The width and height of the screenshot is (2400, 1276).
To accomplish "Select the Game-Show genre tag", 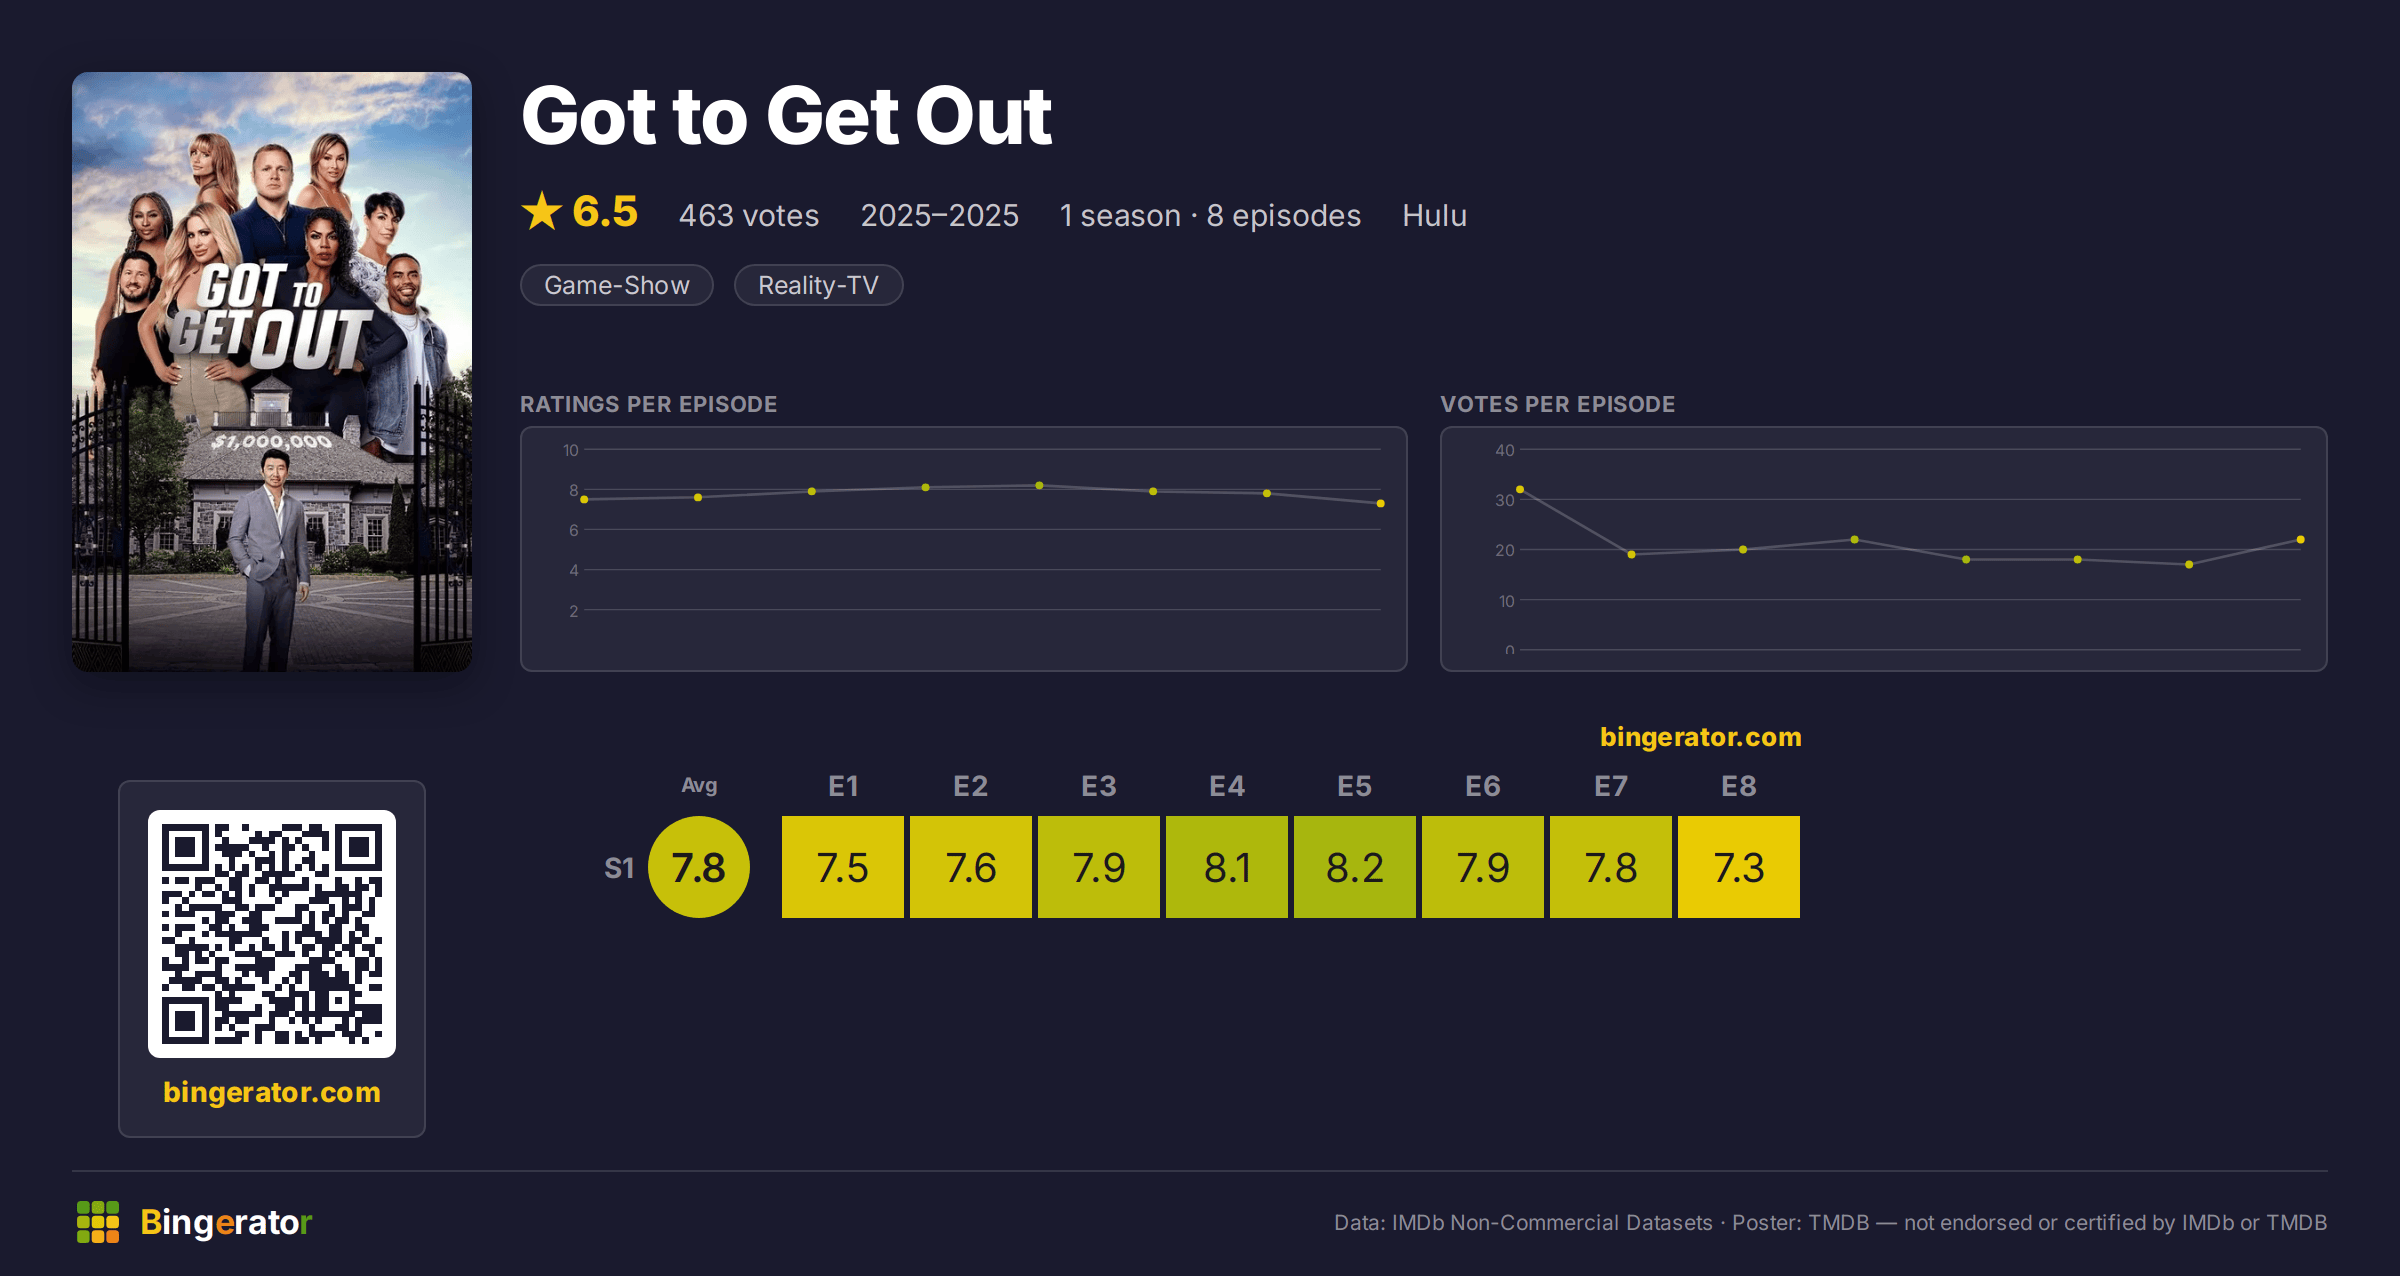I will click(x=617, y=285).
